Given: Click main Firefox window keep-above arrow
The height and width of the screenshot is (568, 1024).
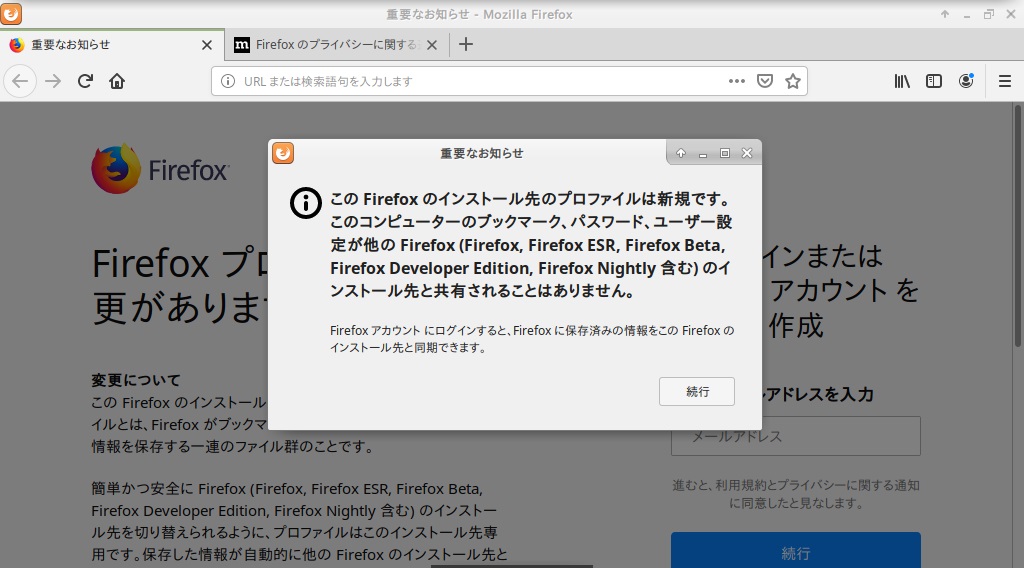Looking at the screenshot, I should (944, 14).
